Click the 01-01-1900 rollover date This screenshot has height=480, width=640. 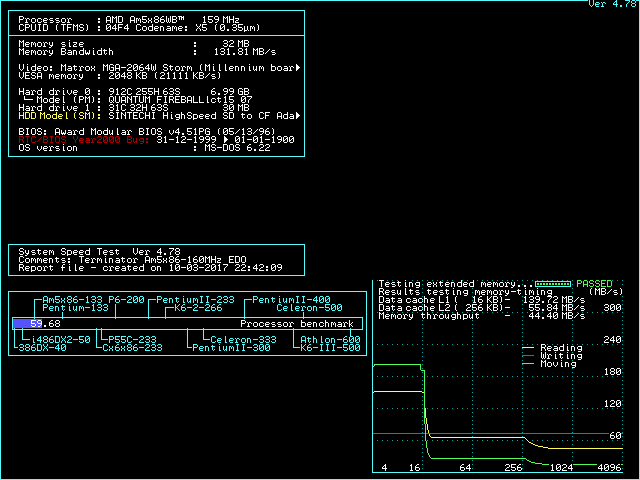tap(264, 140)
